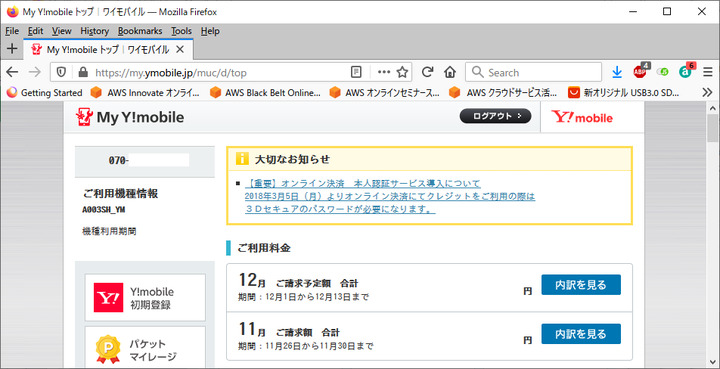The height and width of the screenshot is (369, 720).
Task: Maximize the Firefox window
Action: [667, 11]
